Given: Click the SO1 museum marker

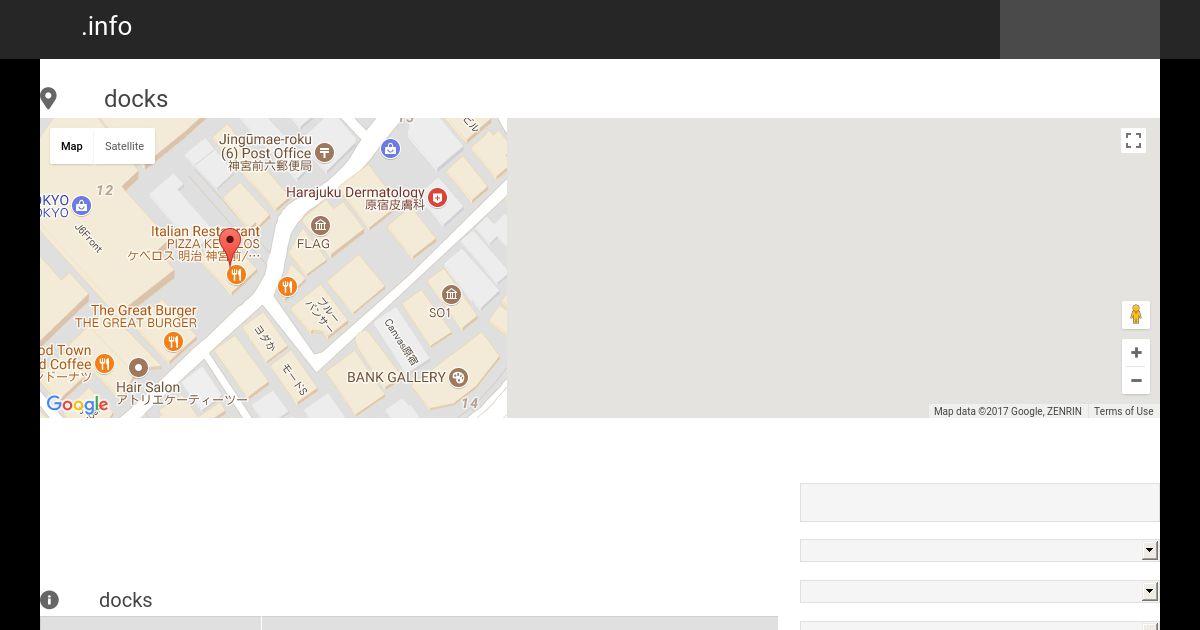Looking at the screenshot, I should [x=451, y=294].
